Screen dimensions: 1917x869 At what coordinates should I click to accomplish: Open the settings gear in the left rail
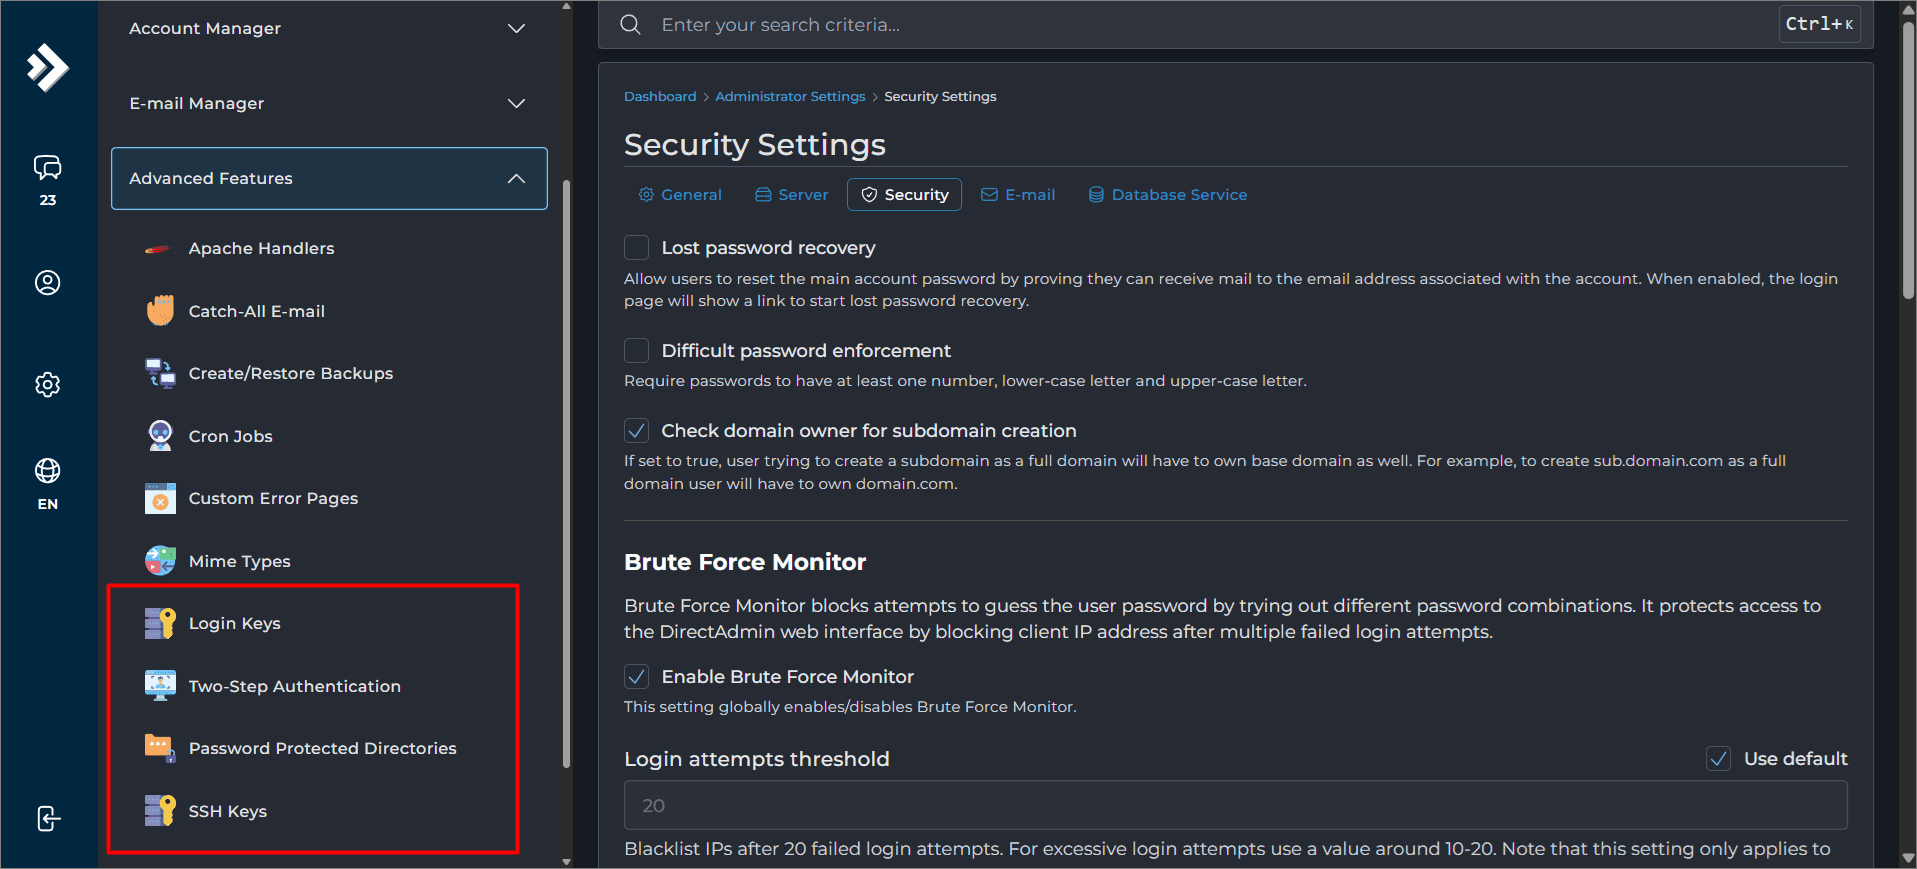click(x=47, y=384)
